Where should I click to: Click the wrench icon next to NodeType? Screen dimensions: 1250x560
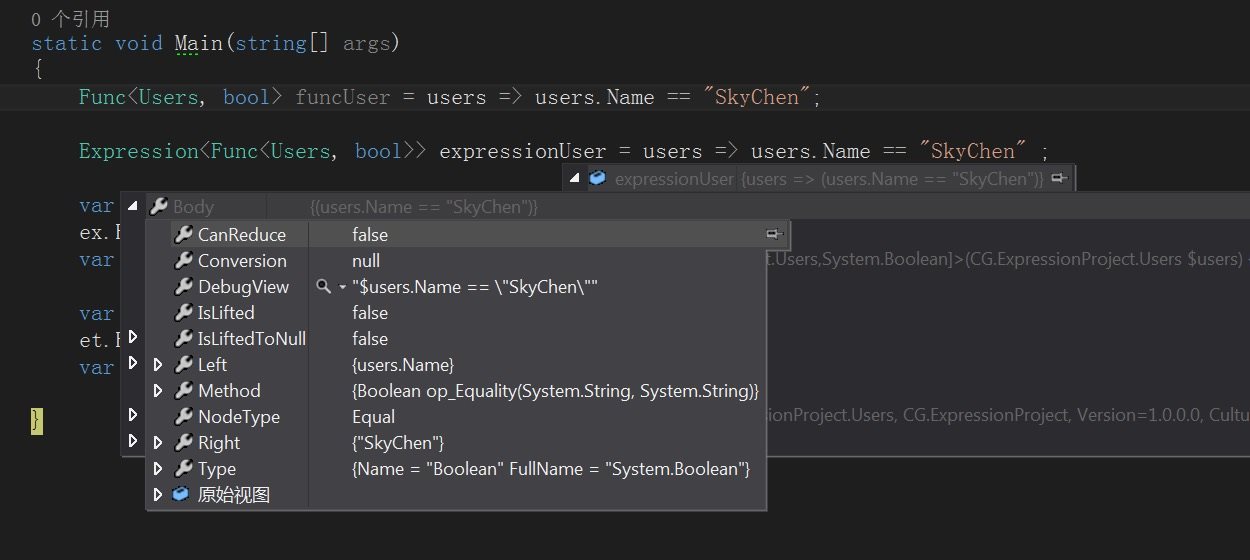[183, 417]
